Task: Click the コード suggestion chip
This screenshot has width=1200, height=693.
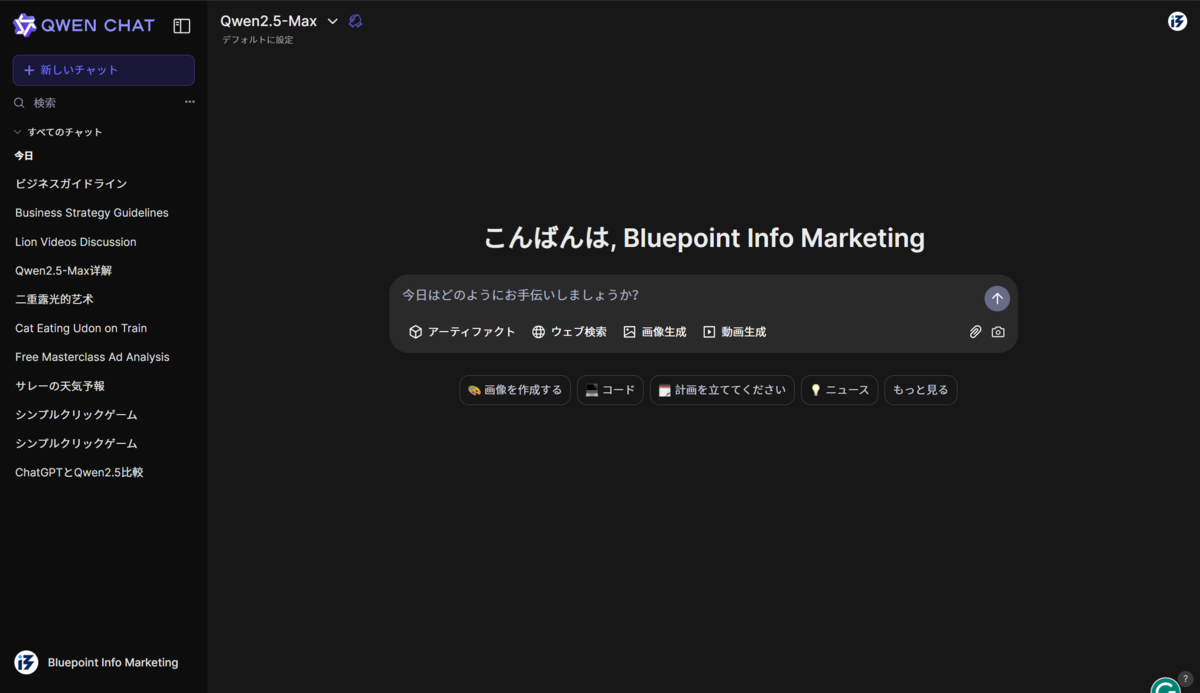Action: [610, 390]
